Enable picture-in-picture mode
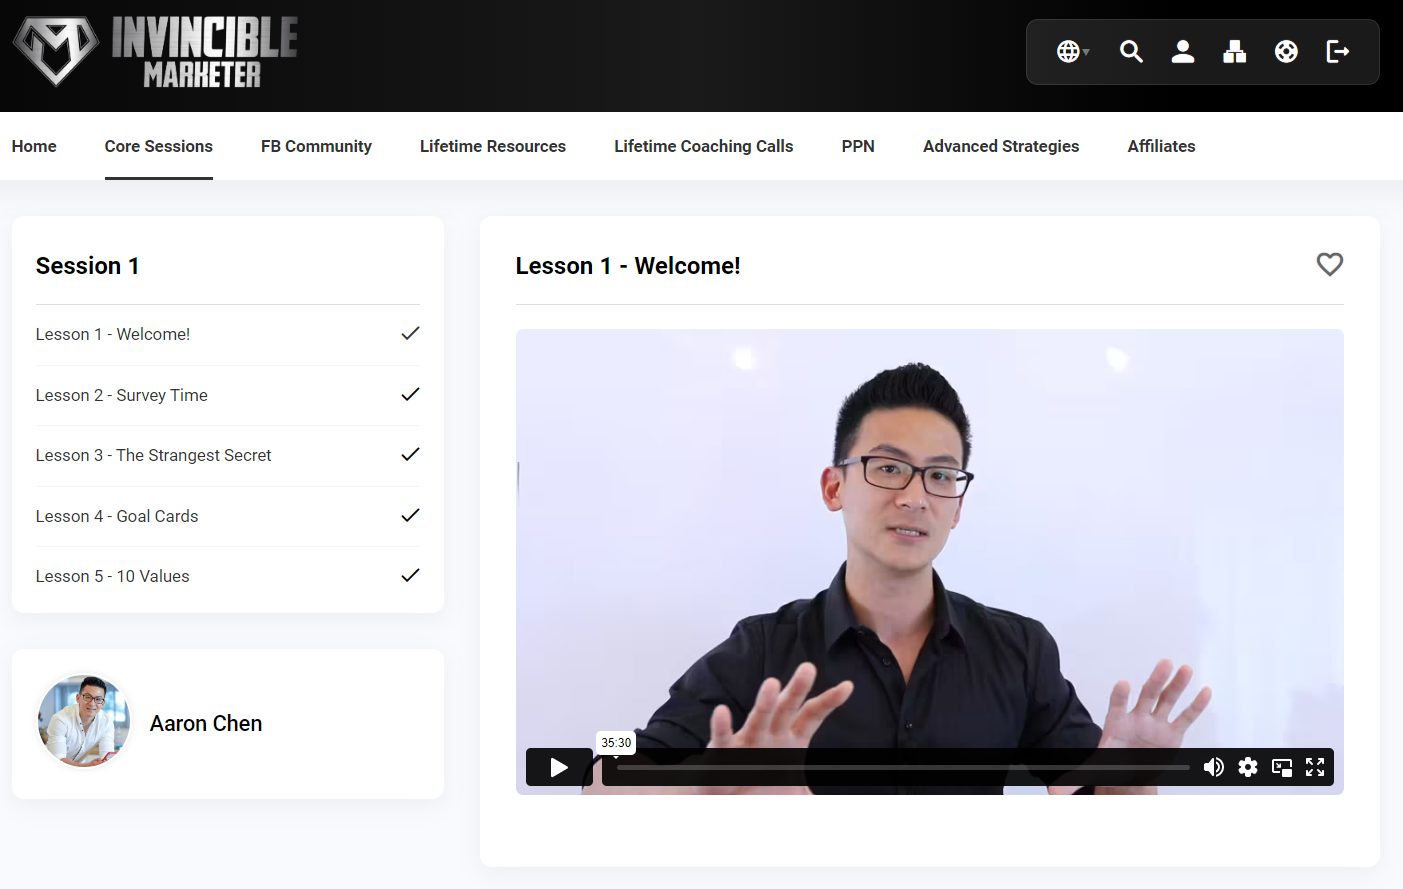 click(1282, 767)
